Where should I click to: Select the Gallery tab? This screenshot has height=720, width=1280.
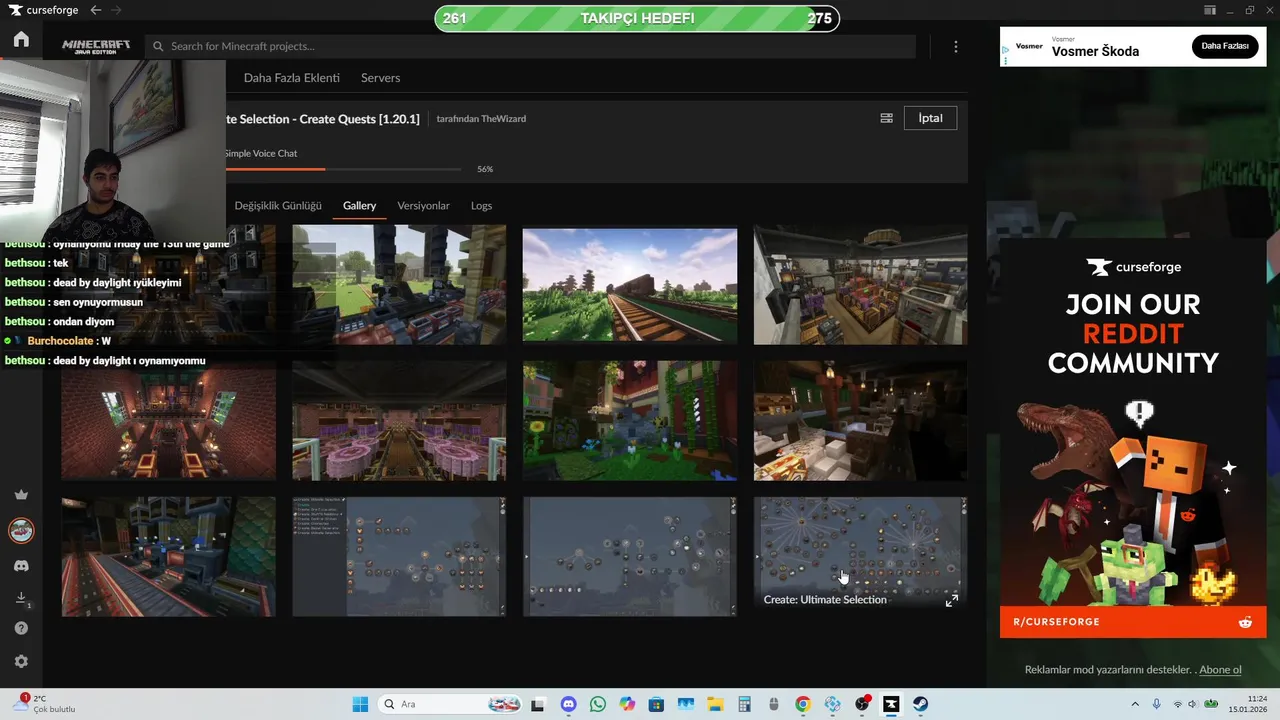359,205
